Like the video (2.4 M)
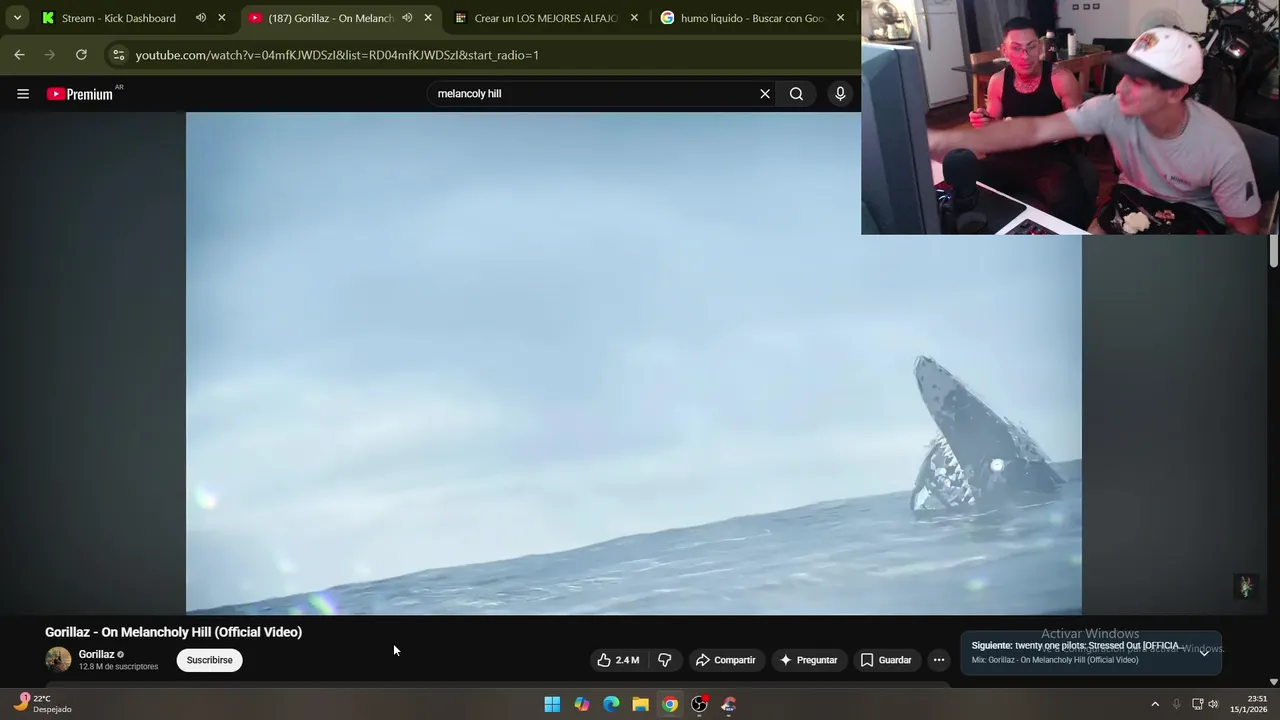Screen dimensions: 1280x720 coord(618,660)
